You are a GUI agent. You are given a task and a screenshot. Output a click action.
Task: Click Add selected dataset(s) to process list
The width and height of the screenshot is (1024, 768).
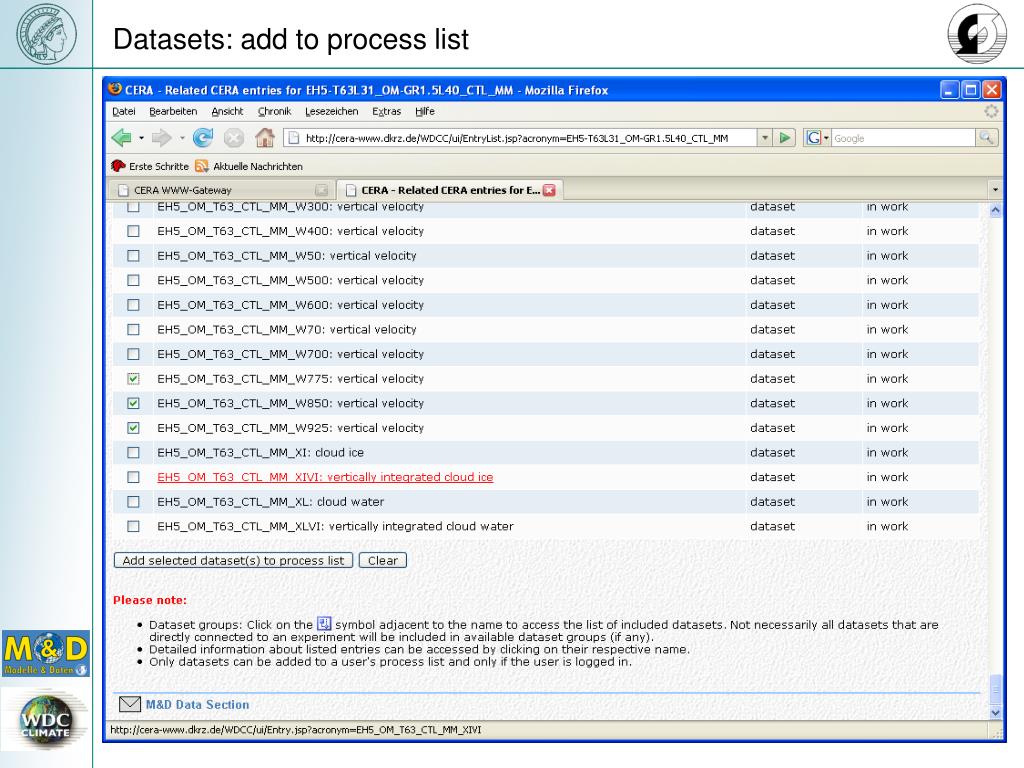pos(233,560)
